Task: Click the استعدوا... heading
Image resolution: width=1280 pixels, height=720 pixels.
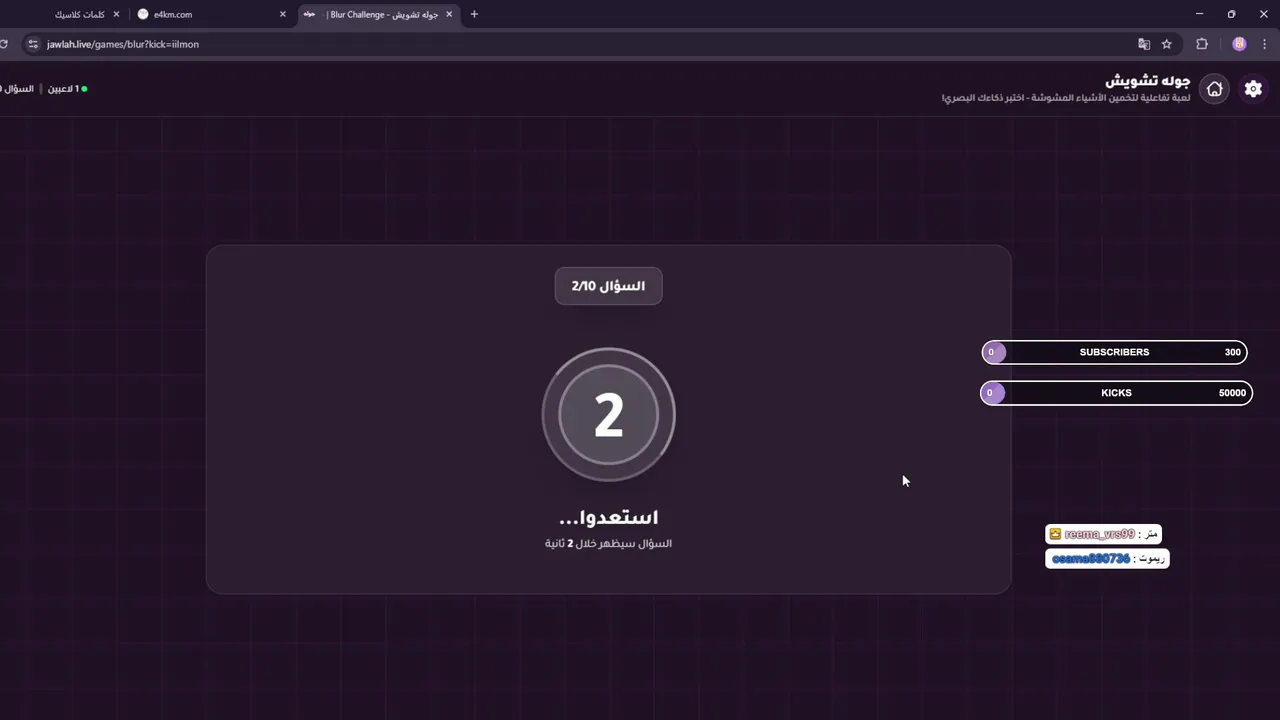Action: tap(608, 517)
